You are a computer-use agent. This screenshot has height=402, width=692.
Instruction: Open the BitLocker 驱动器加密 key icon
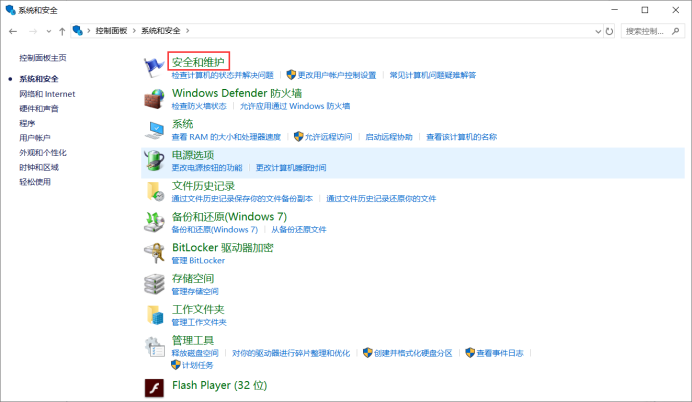pos(155,253)
